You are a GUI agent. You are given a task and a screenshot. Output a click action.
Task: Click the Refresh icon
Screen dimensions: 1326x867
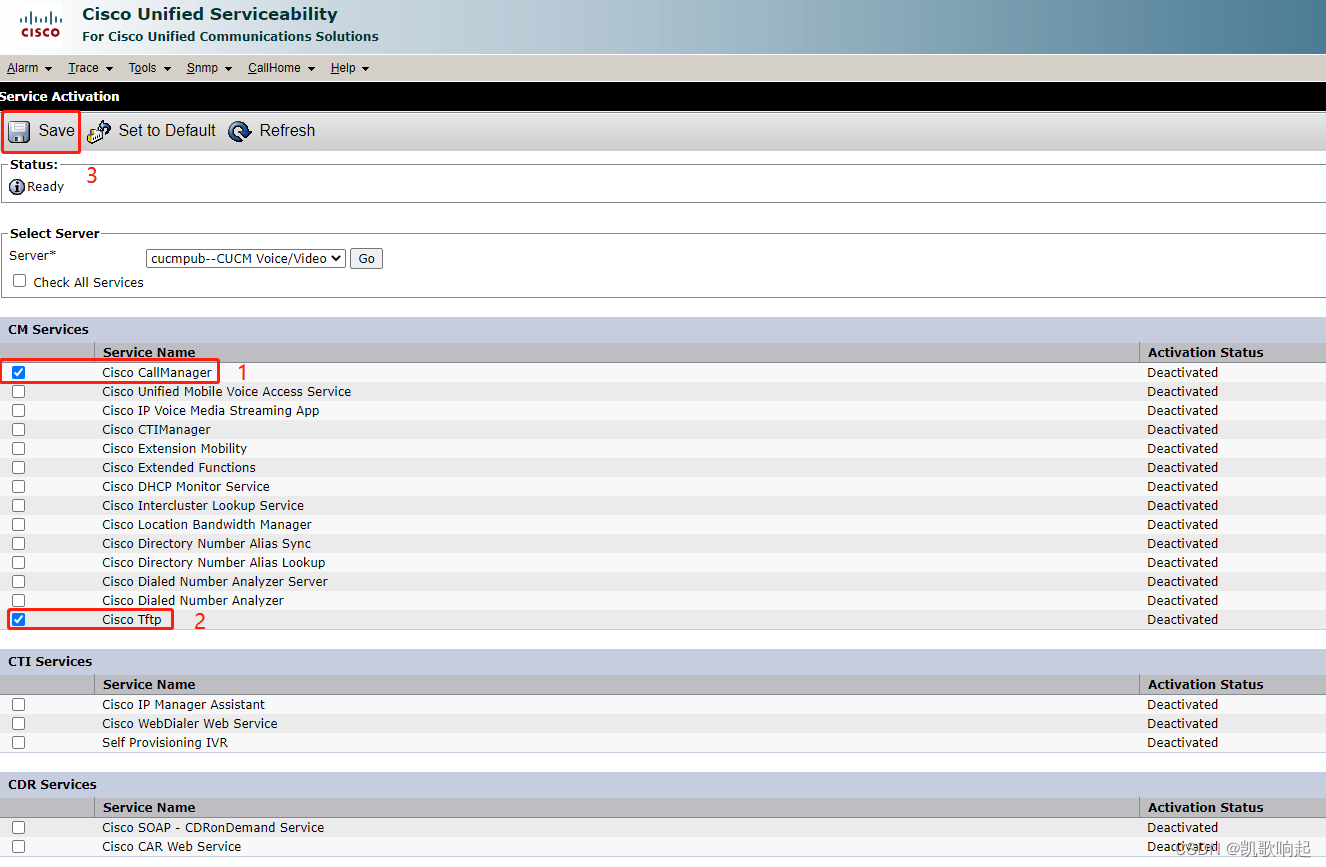(240, 131)
